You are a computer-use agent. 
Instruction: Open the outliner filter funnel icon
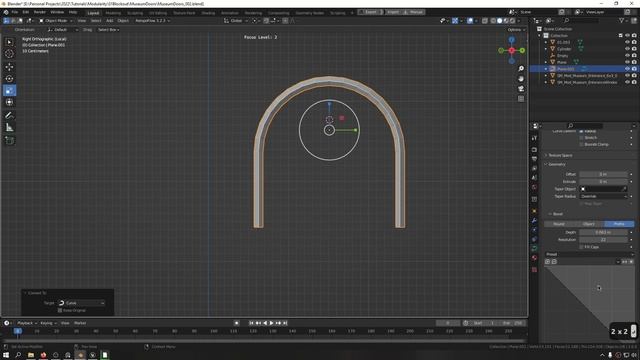click(622, 20)
